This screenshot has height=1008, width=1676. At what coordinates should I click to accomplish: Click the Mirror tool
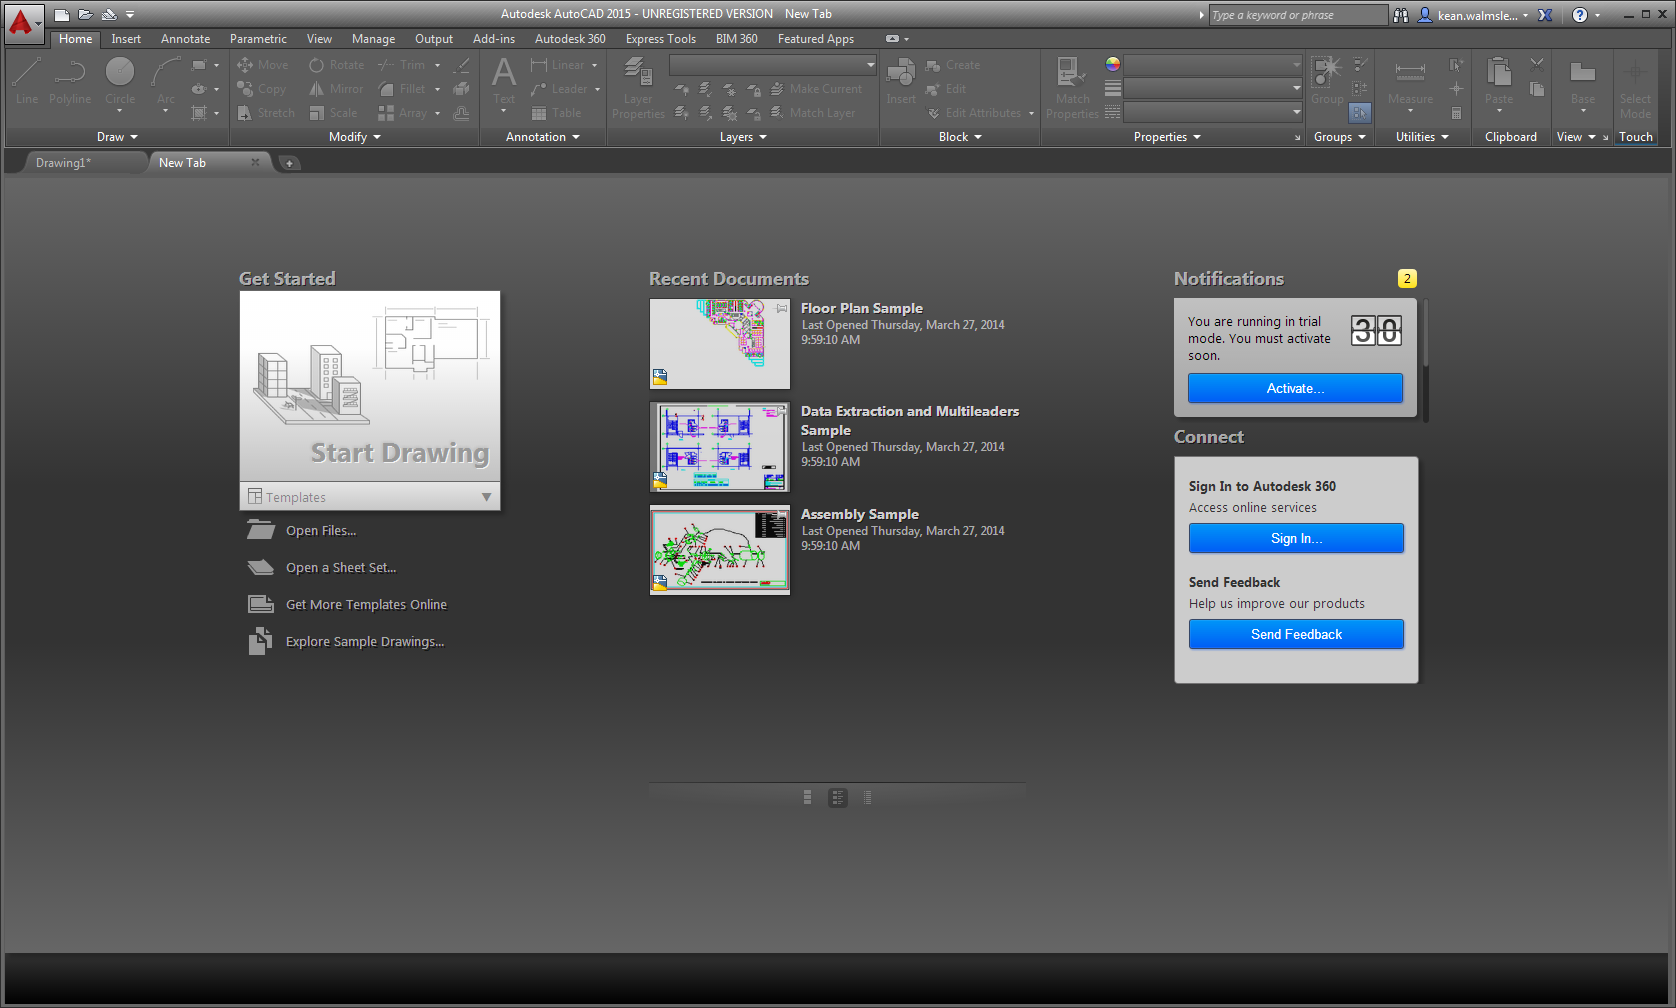(x=336, y=89)
